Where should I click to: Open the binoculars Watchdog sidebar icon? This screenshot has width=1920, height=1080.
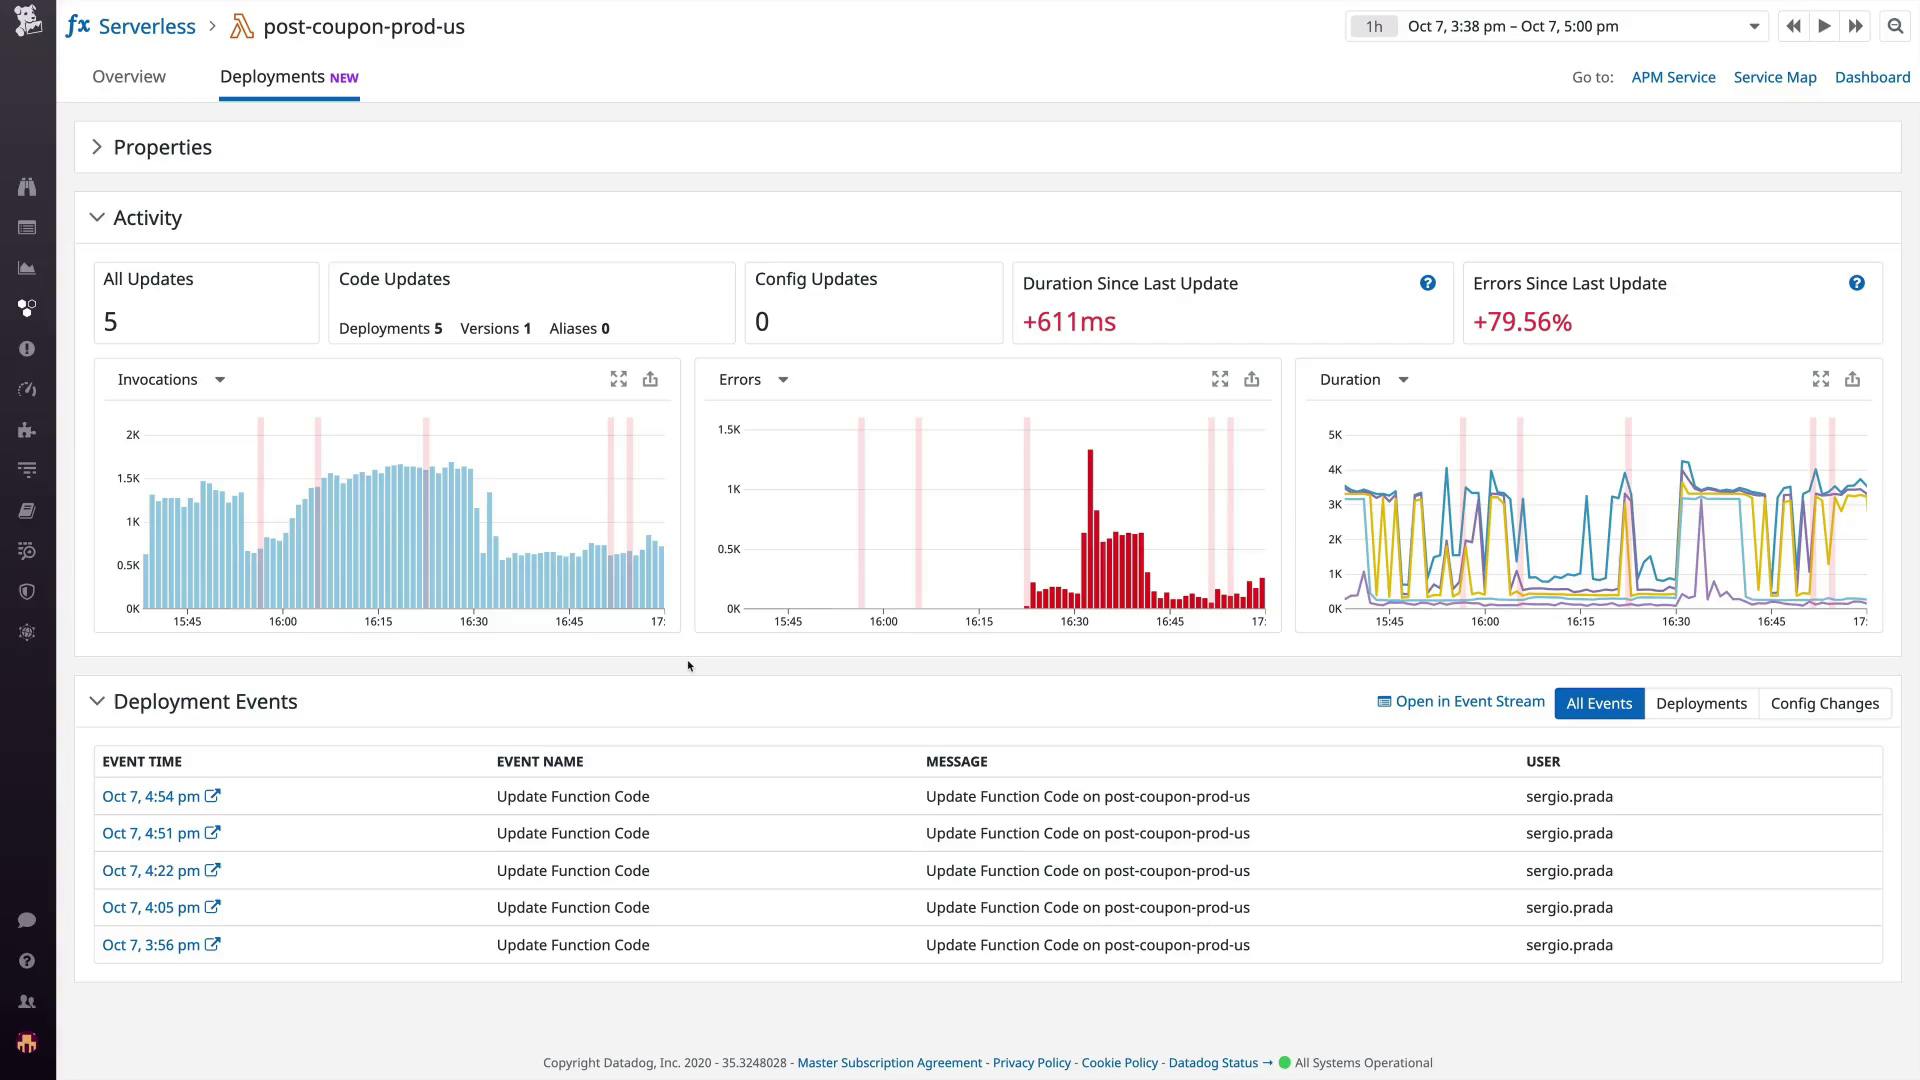[27, 187]
